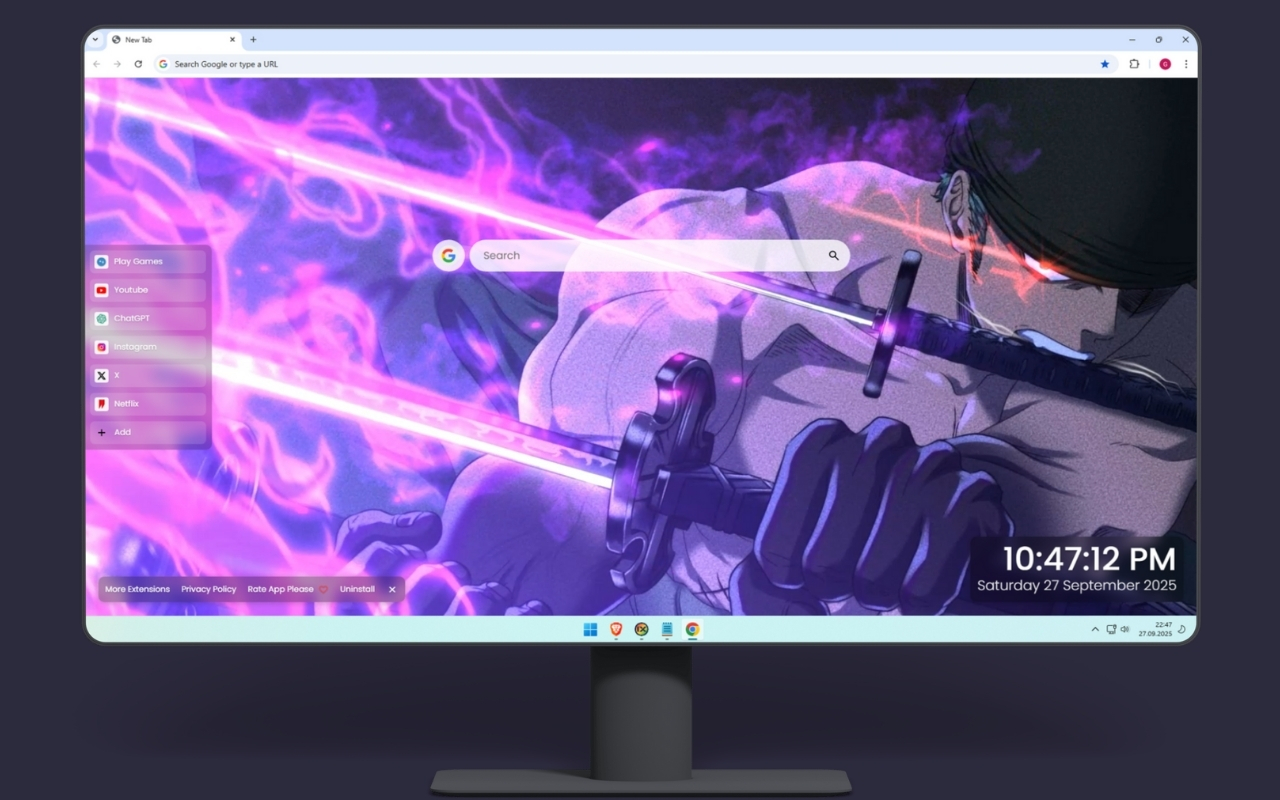The width and height of the screenshot is (1280, 800).
Task: Click Rate App Please
Action: pyautogui.click(x=281, y=589)
